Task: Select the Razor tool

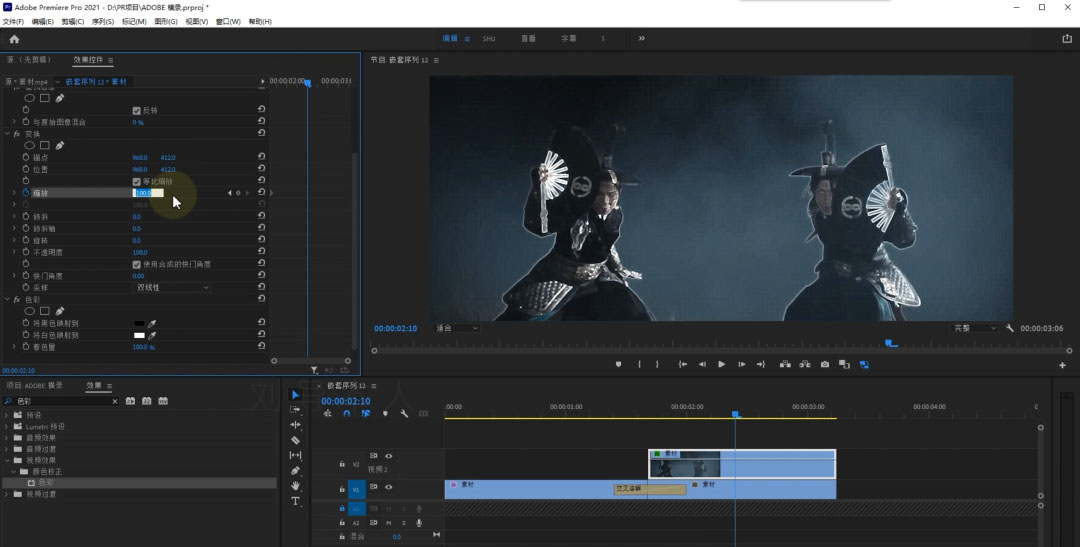Action: click(295, 440)
